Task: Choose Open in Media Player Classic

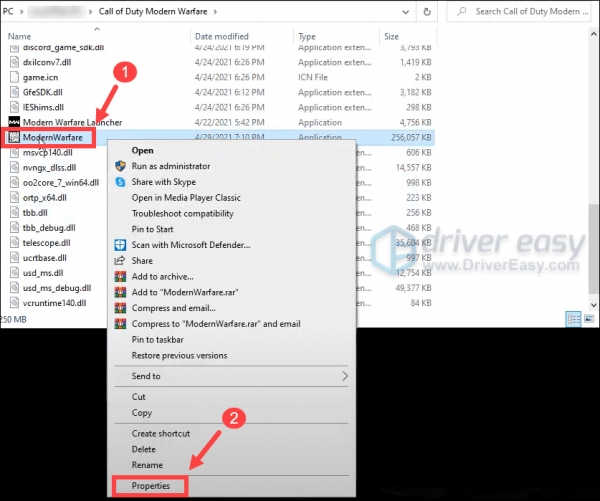Action: pyautogui.click(x=186, y=197)
